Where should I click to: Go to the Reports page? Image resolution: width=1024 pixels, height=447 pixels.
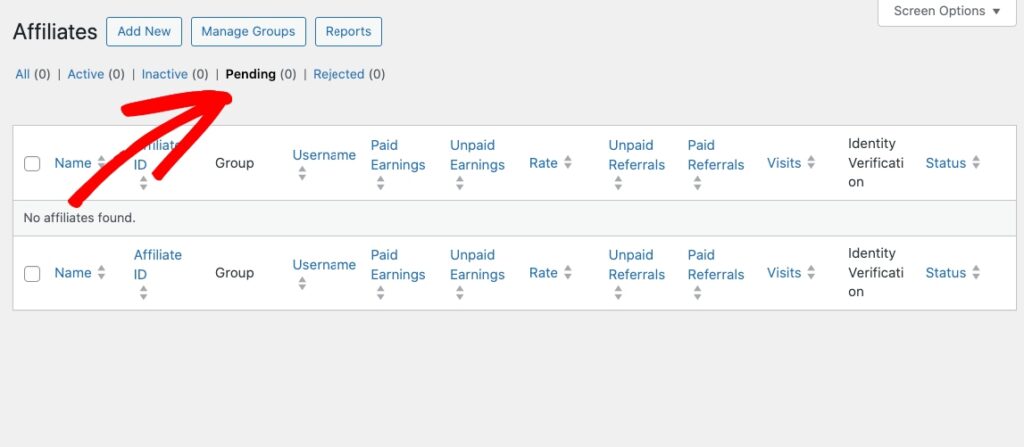[x=348, y=31]
